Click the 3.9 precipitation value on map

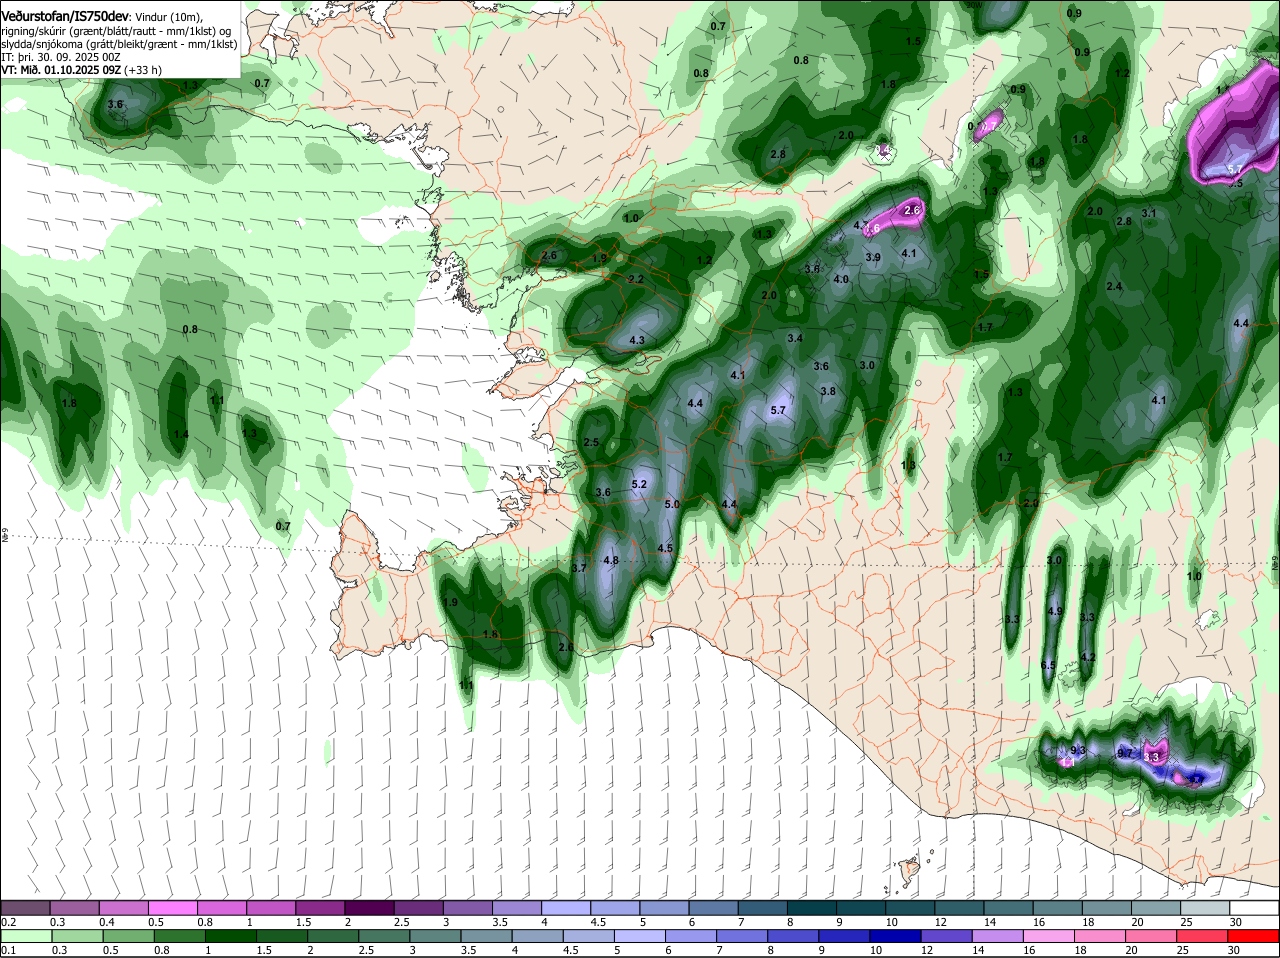[872, 257]
